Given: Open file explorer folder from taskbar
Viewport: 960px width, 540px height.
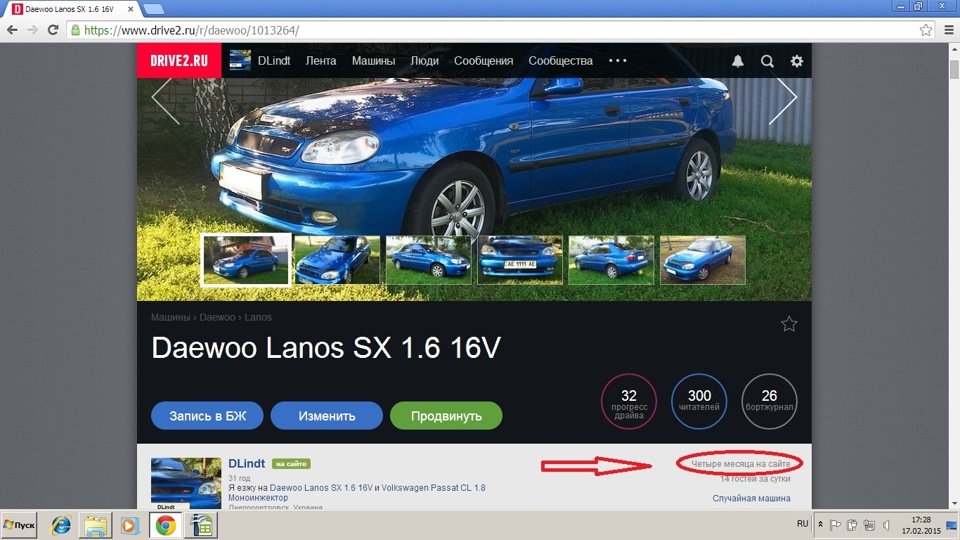Looking at the screenshot, I should pyautogui.click(x=96, y=525).
